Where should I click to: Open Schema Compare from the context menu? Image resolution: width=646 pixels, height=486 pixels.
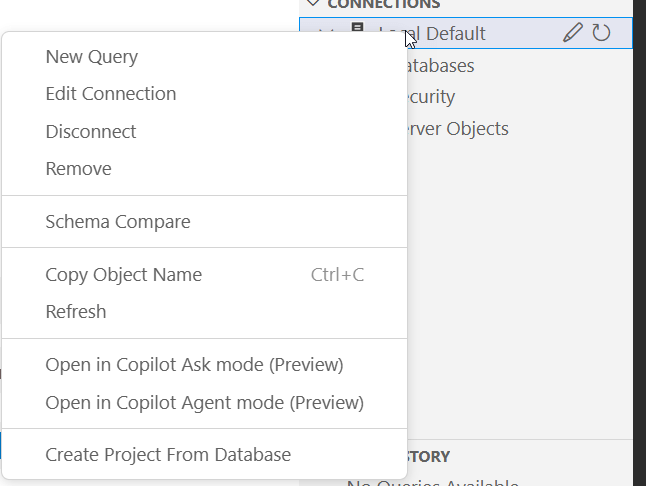pos(118,222)
